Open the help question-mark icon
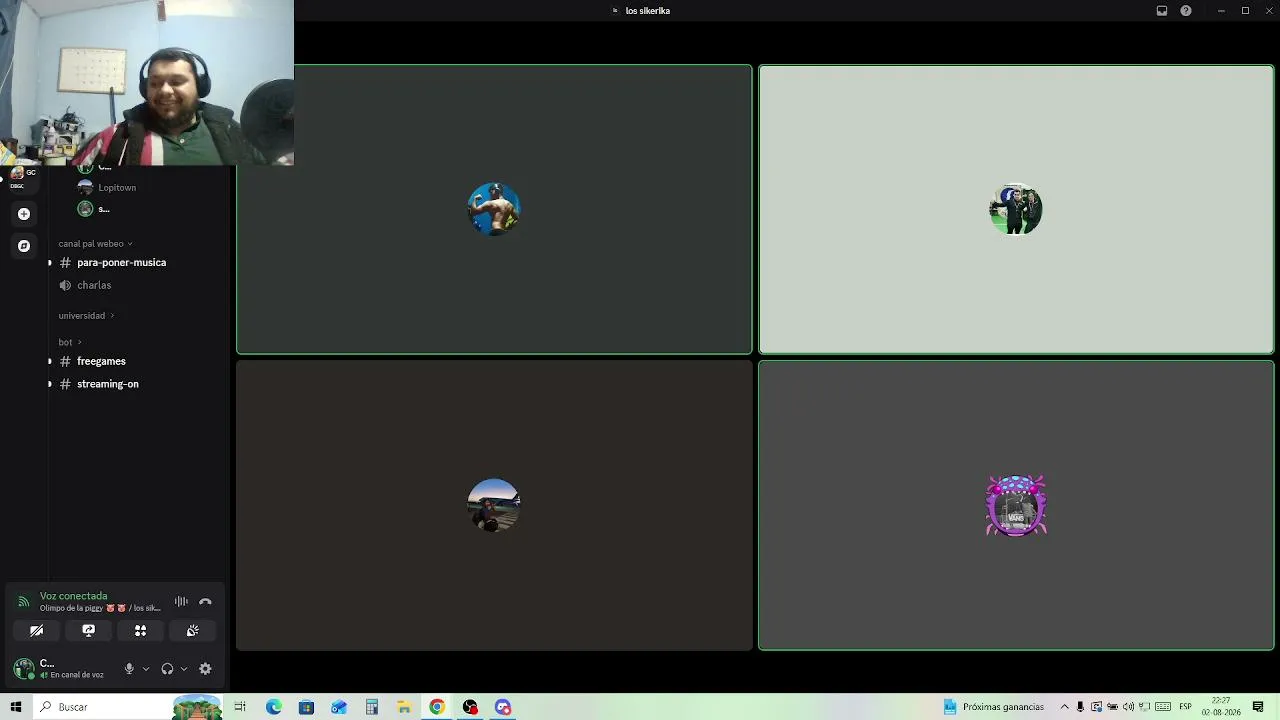 pyautogui.click(x=1186, y=11)
